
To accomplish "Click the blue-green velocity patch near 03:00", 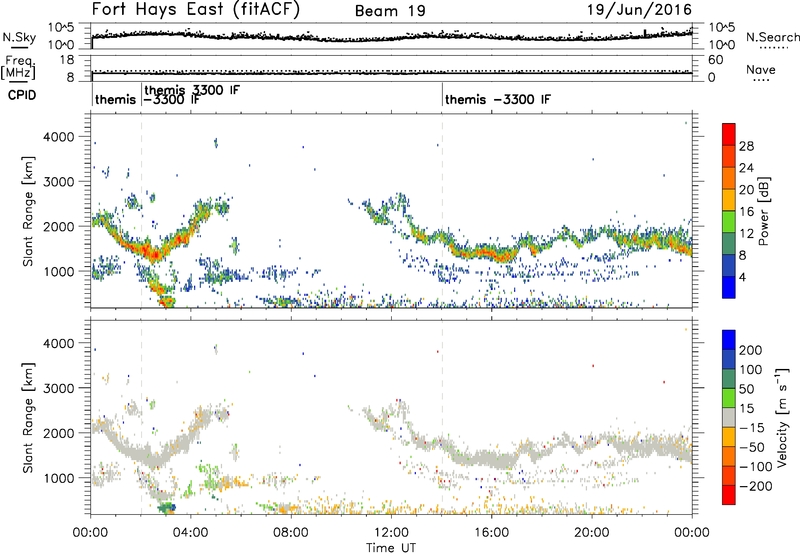I will pos(167,508).
